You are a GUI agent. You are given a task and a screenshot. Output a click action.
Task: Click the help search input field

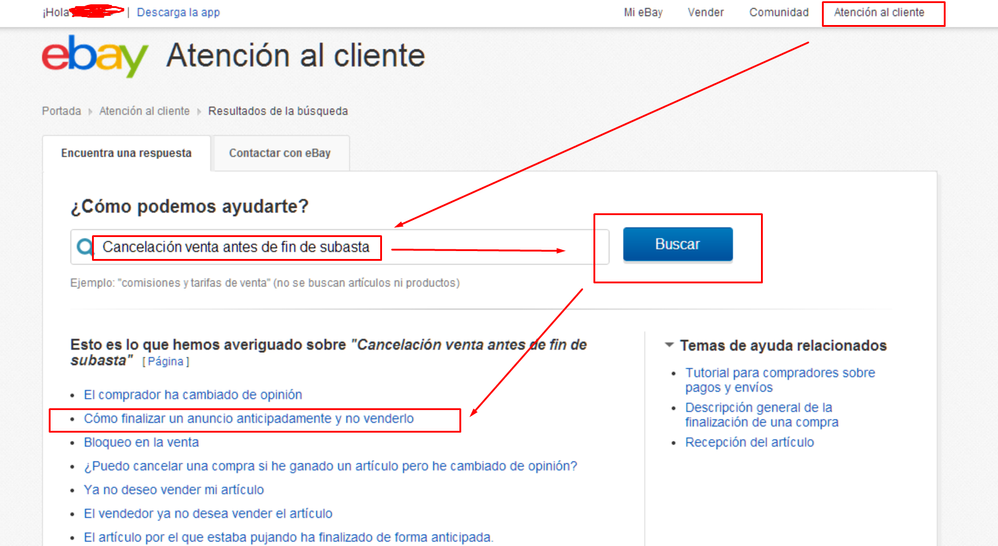(339, 247)
